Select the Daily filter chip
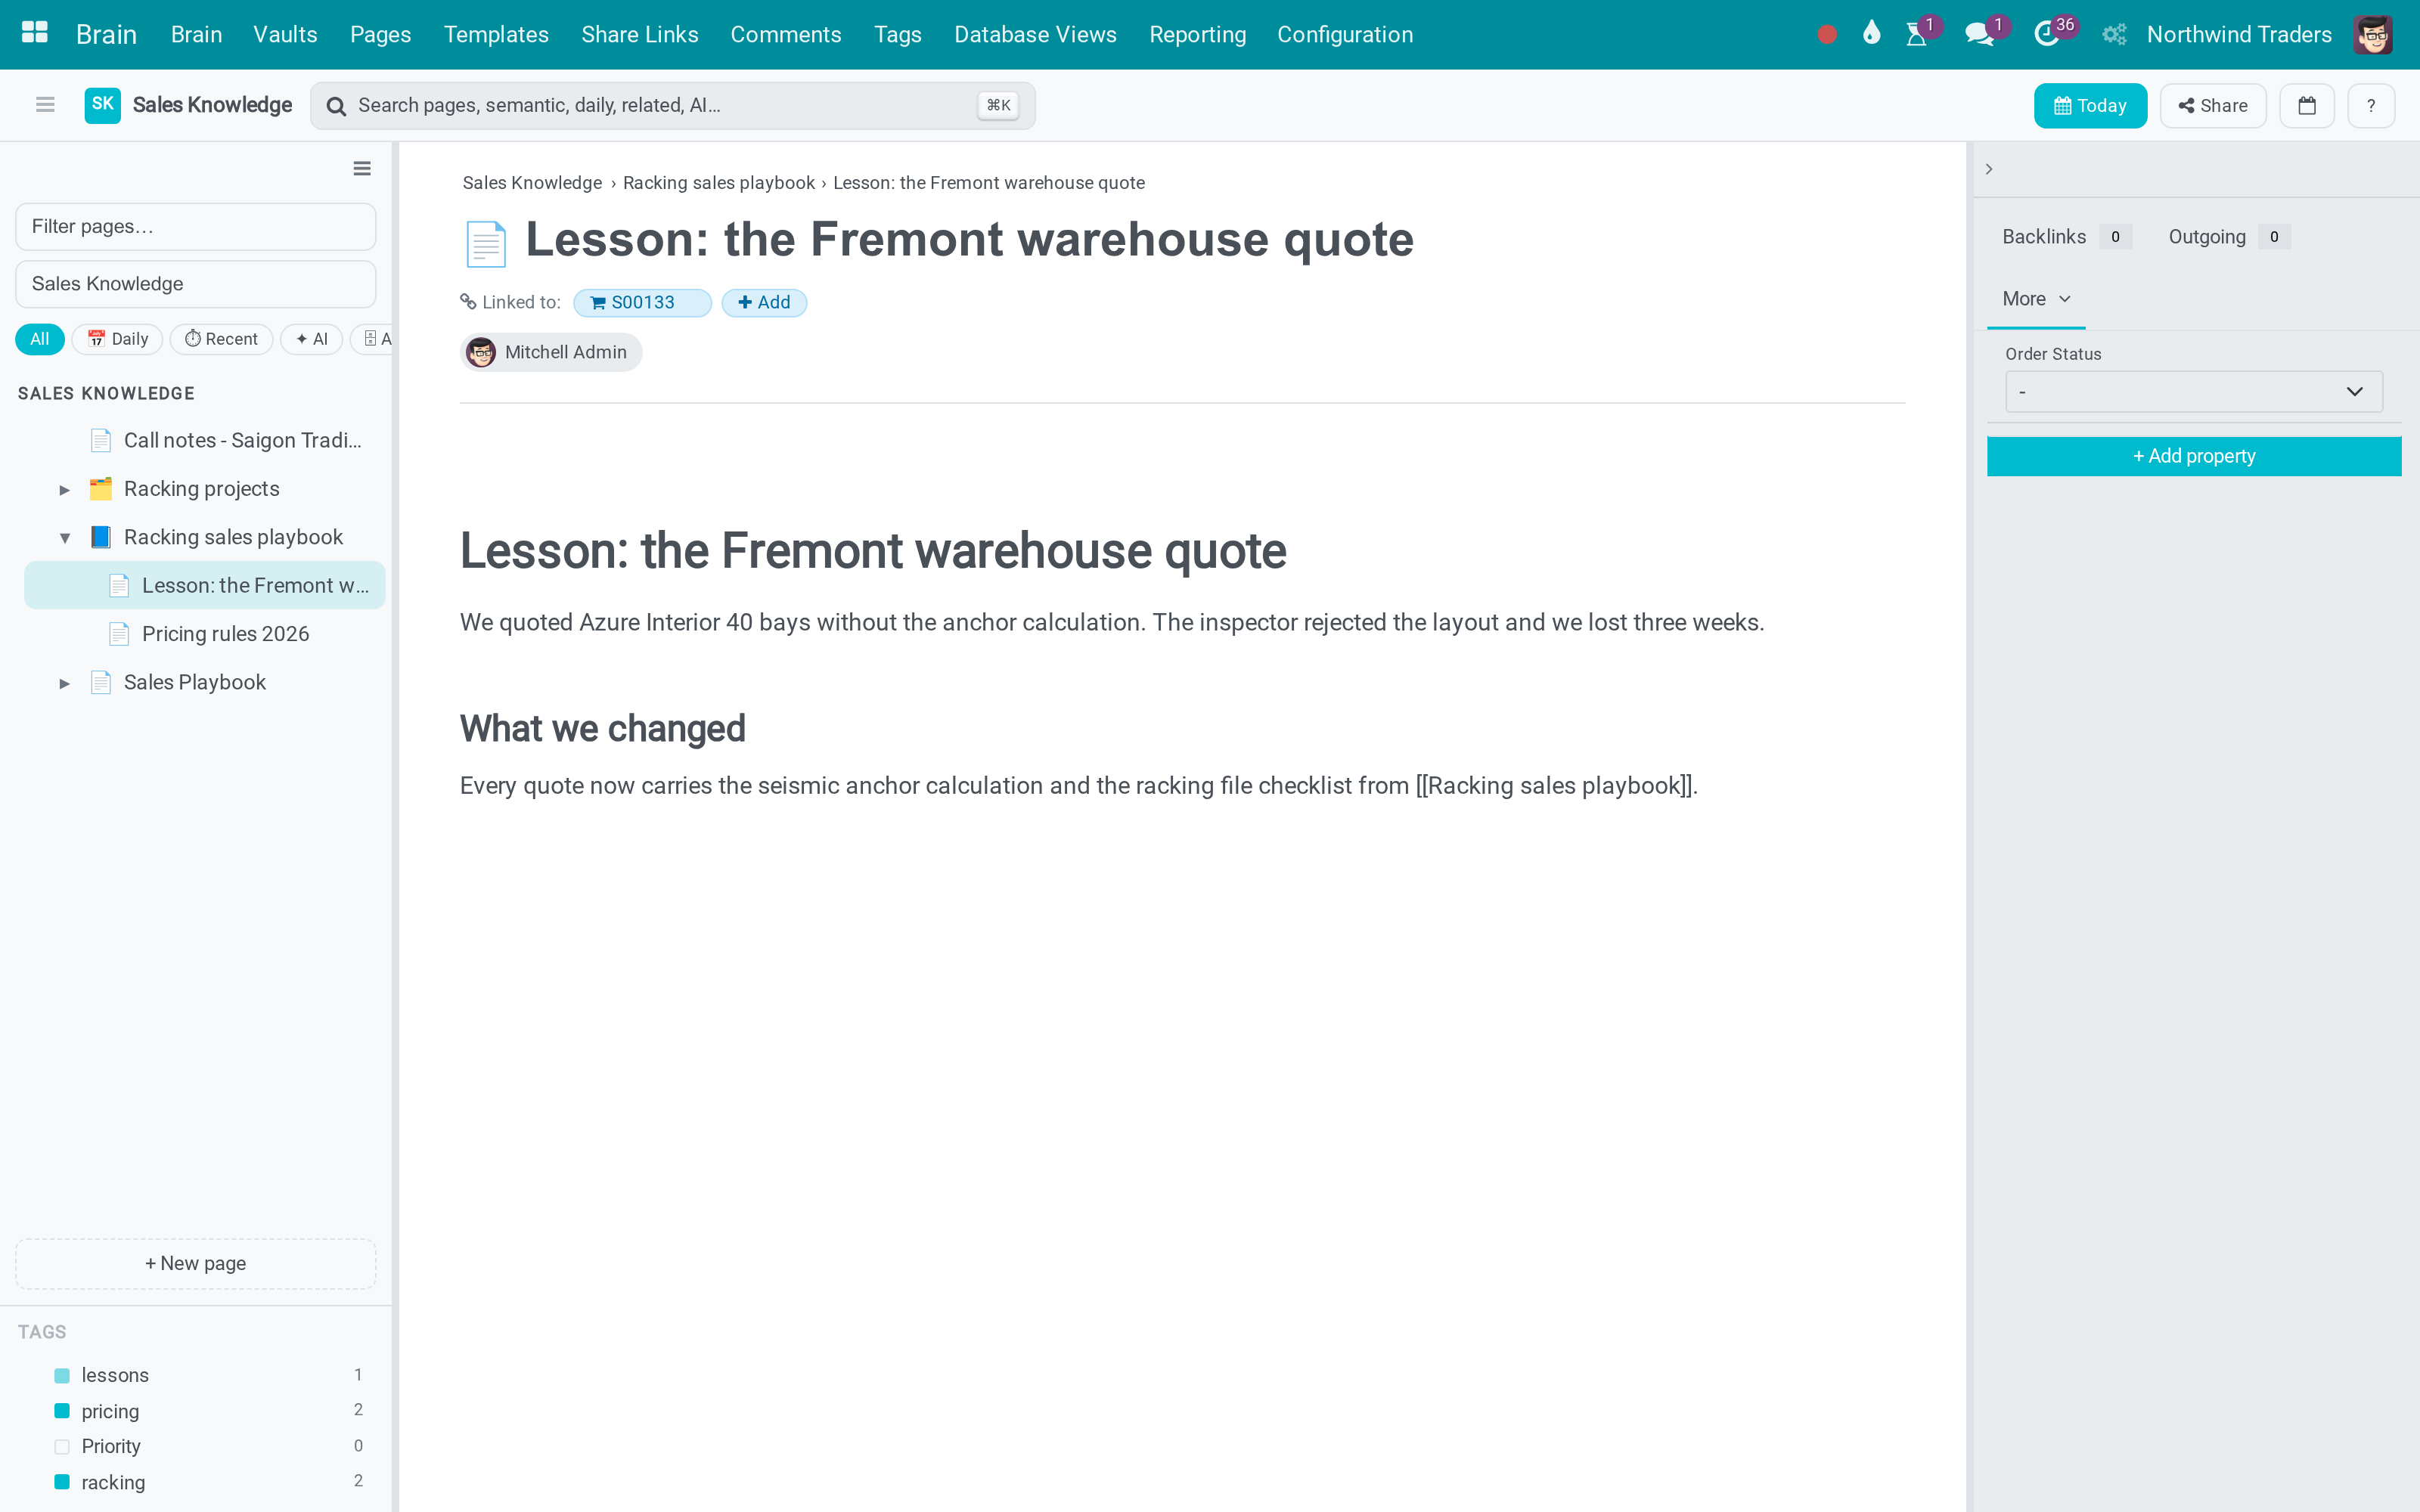The image size is (2420, 1512). [118, 339]
